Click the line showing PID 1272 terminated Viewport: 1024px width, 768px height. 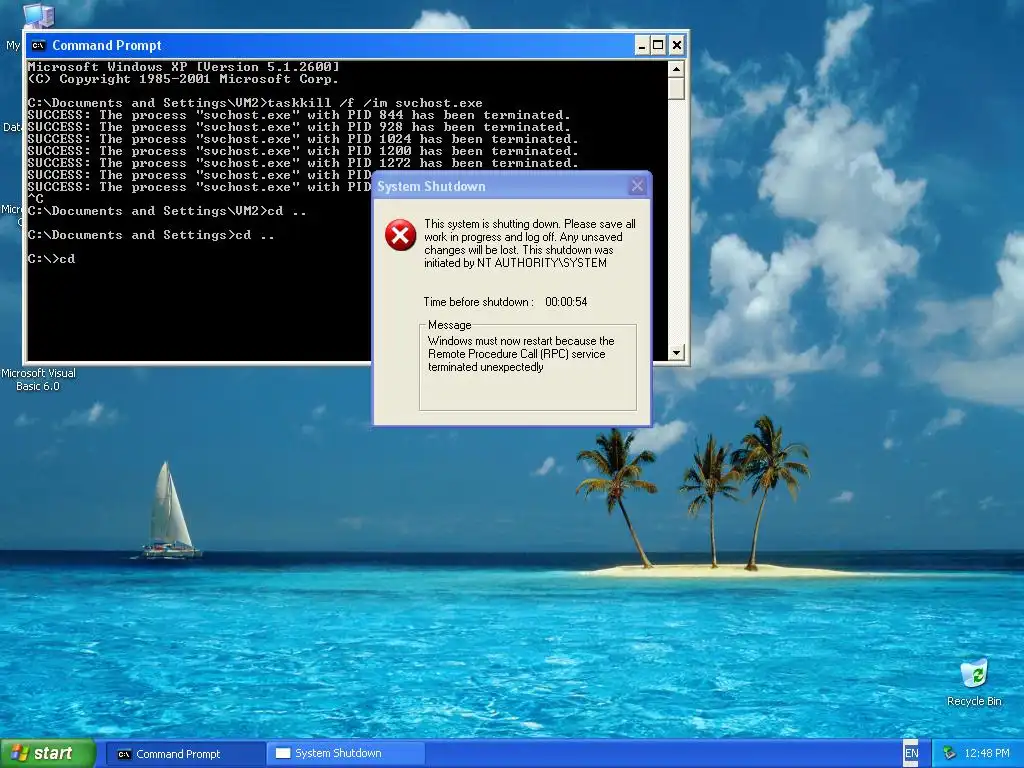[x=302, y=163]
